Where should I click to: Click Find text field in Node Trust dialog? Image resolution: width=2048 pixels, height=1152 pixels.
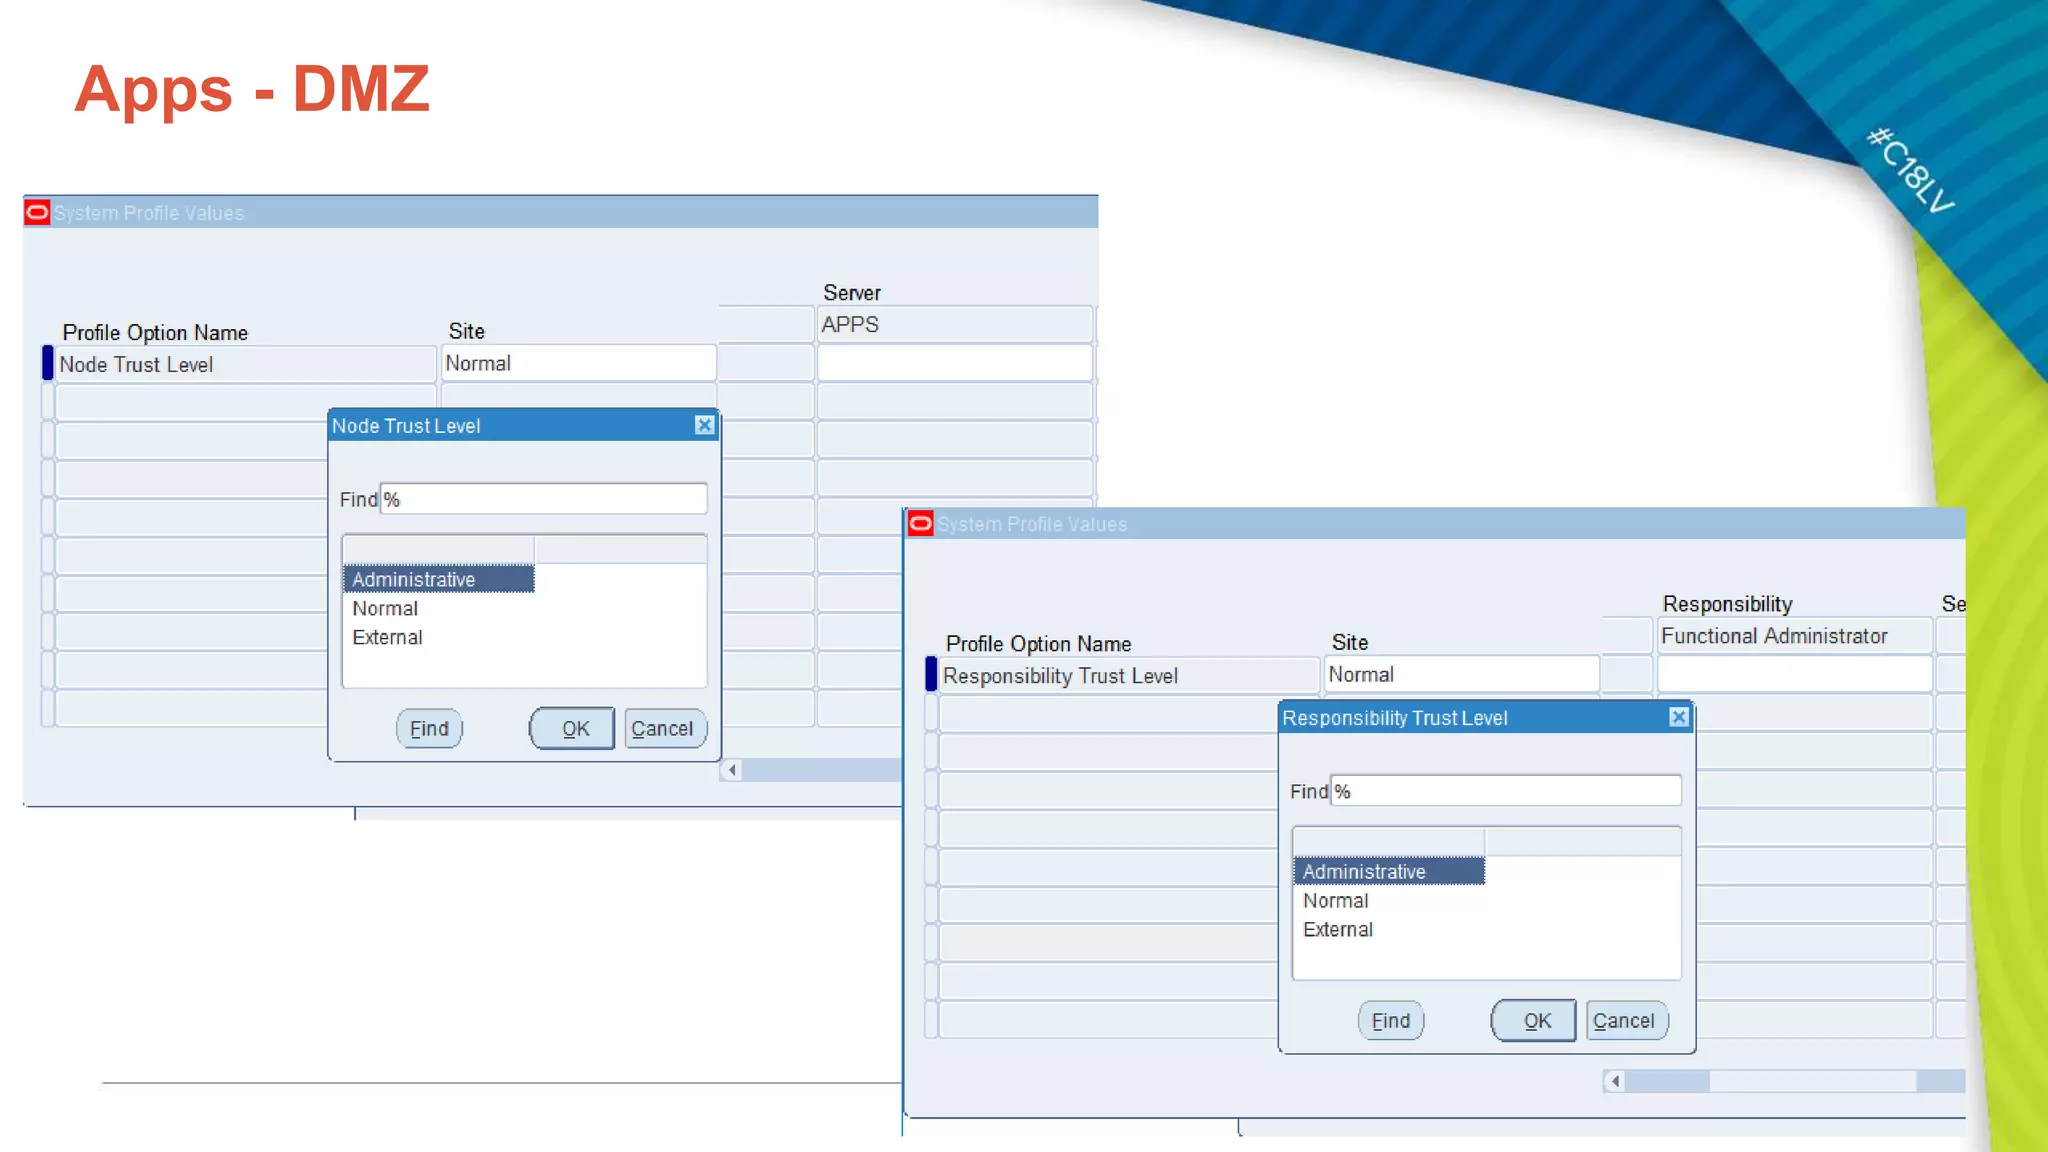(544, 499)
